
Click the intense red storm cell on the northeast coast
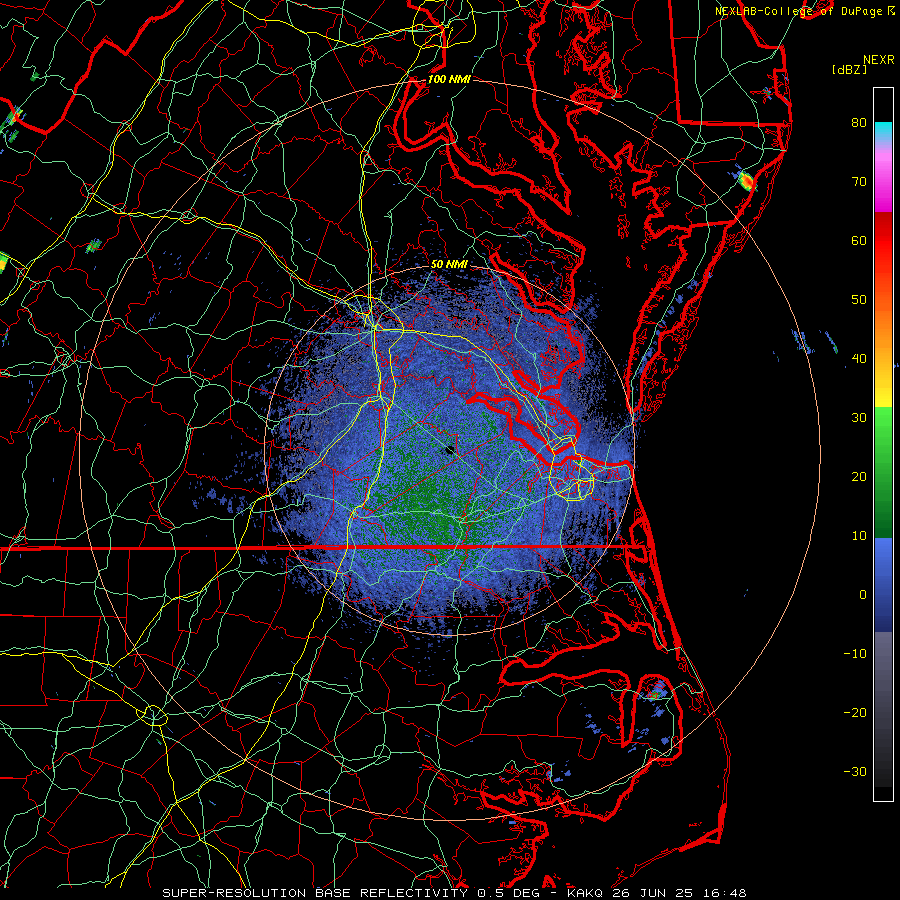[x=746, y=181]
